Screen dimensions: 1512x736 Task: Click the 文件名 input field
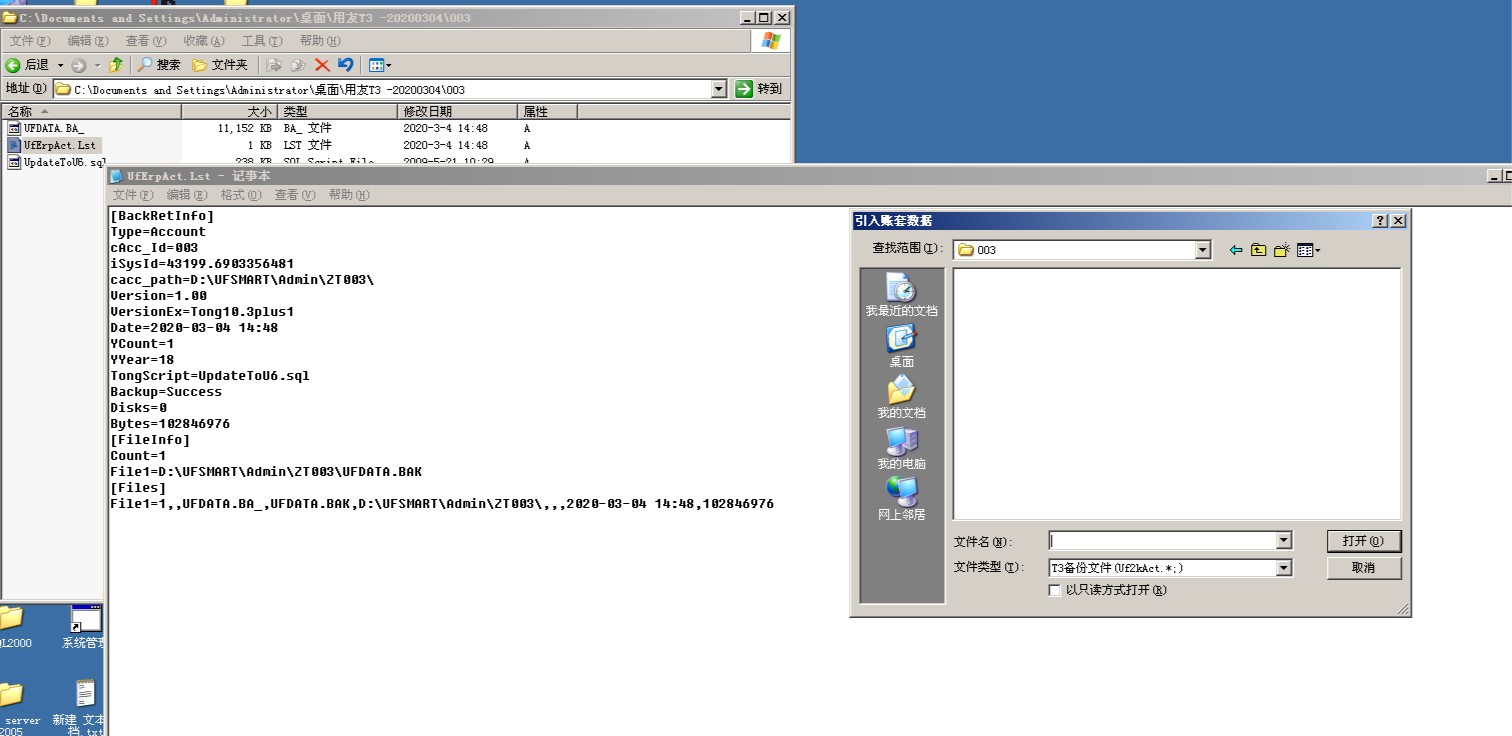(x=1162, y=541)
